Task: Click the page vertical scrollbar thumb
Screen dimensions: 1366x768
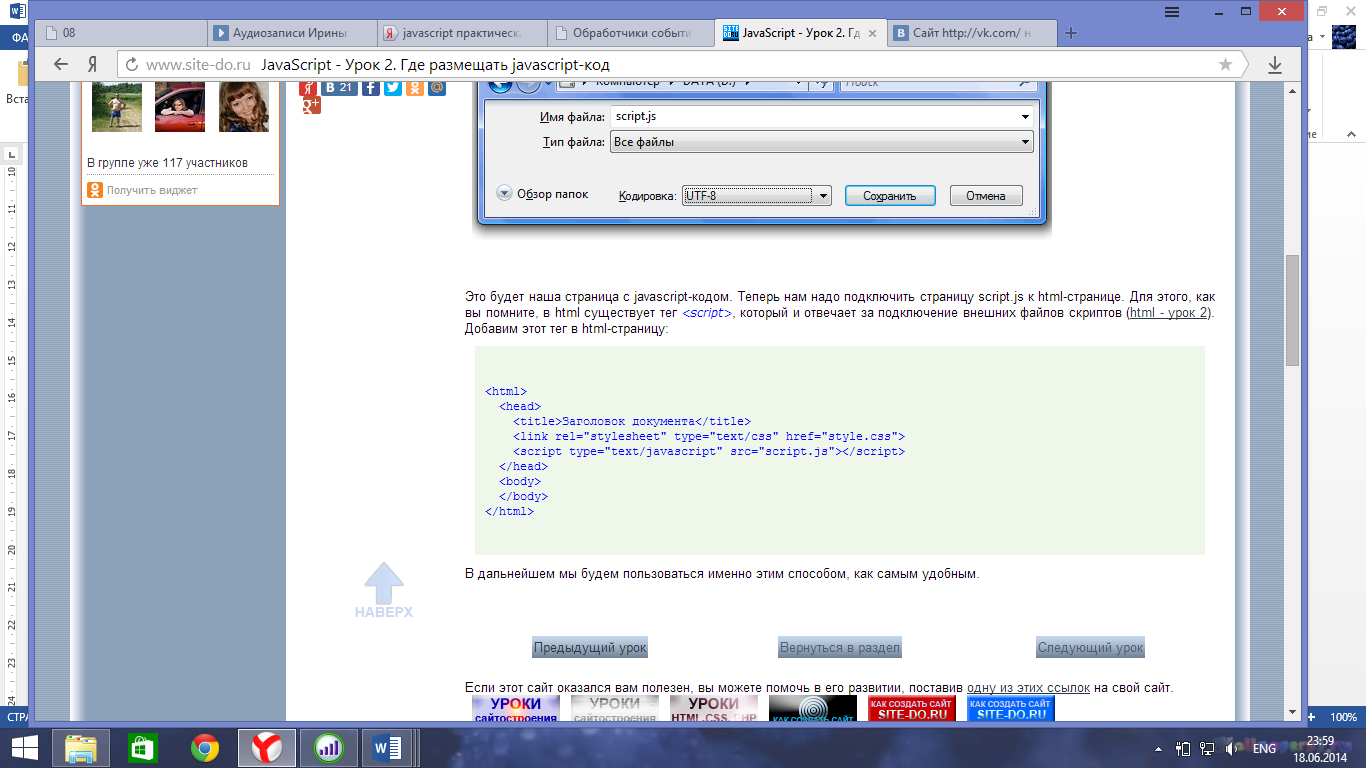Action: 1292,310
